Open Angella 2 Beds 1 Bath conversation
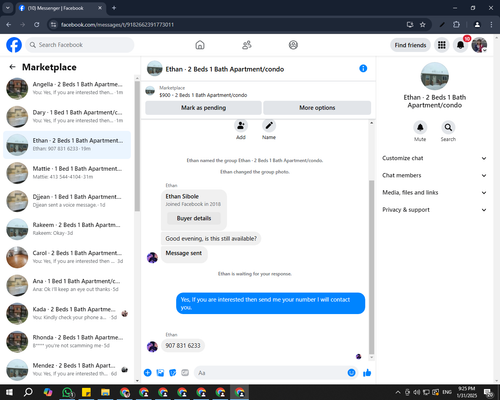 (x=67, y=88)
